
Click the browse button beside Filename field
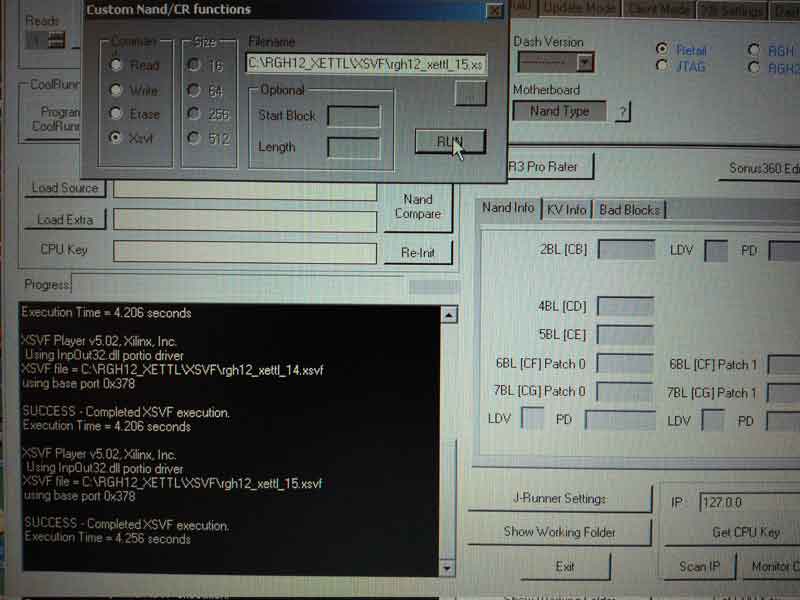pyautogui.click(x=470, y=93)
